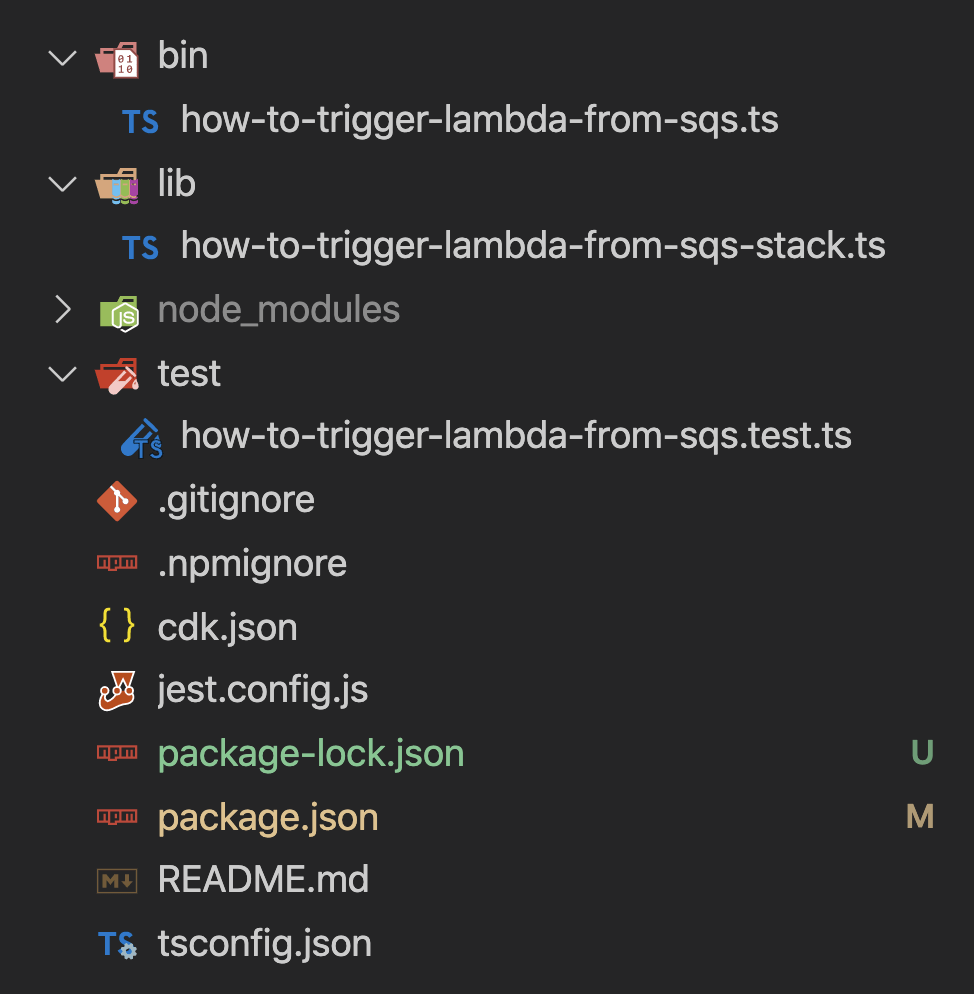The width and height of the screenshot is (974, 994).
Task: Click the Git icon beside .gitignore
Action: 116,499
